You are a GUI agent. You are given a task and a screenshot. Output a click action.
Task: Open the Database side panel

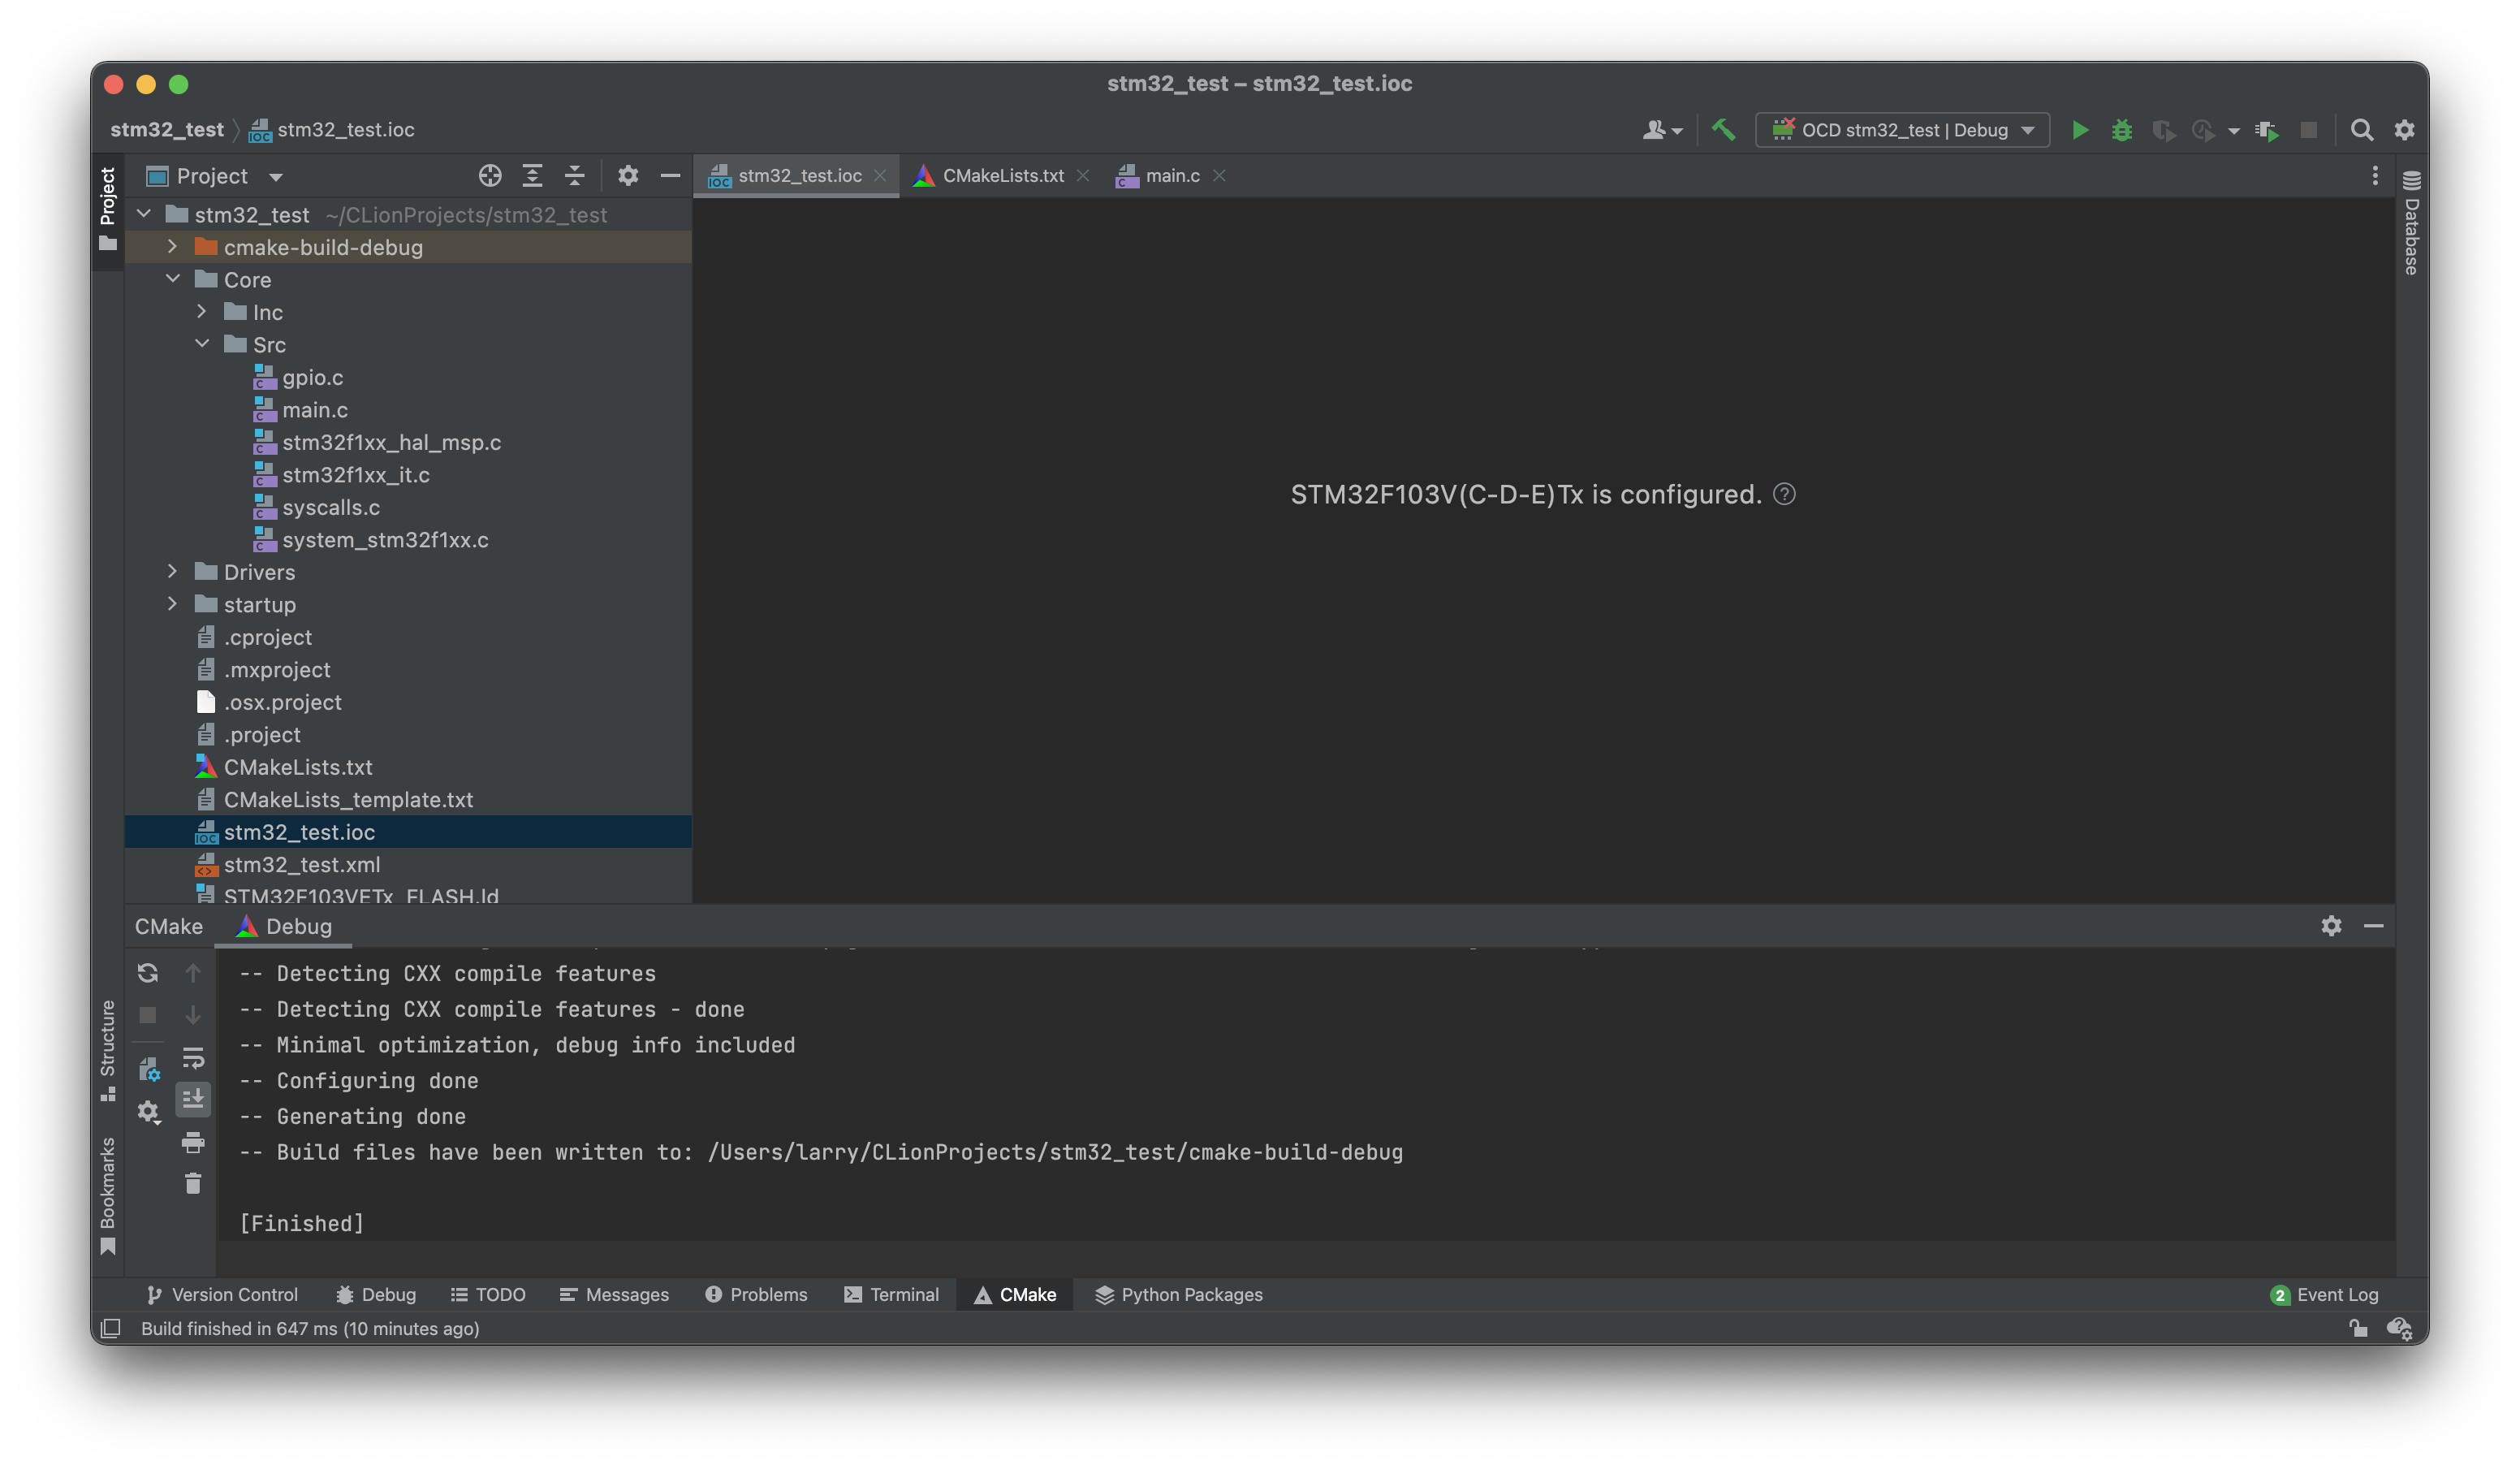click(x=2411, y=222)
